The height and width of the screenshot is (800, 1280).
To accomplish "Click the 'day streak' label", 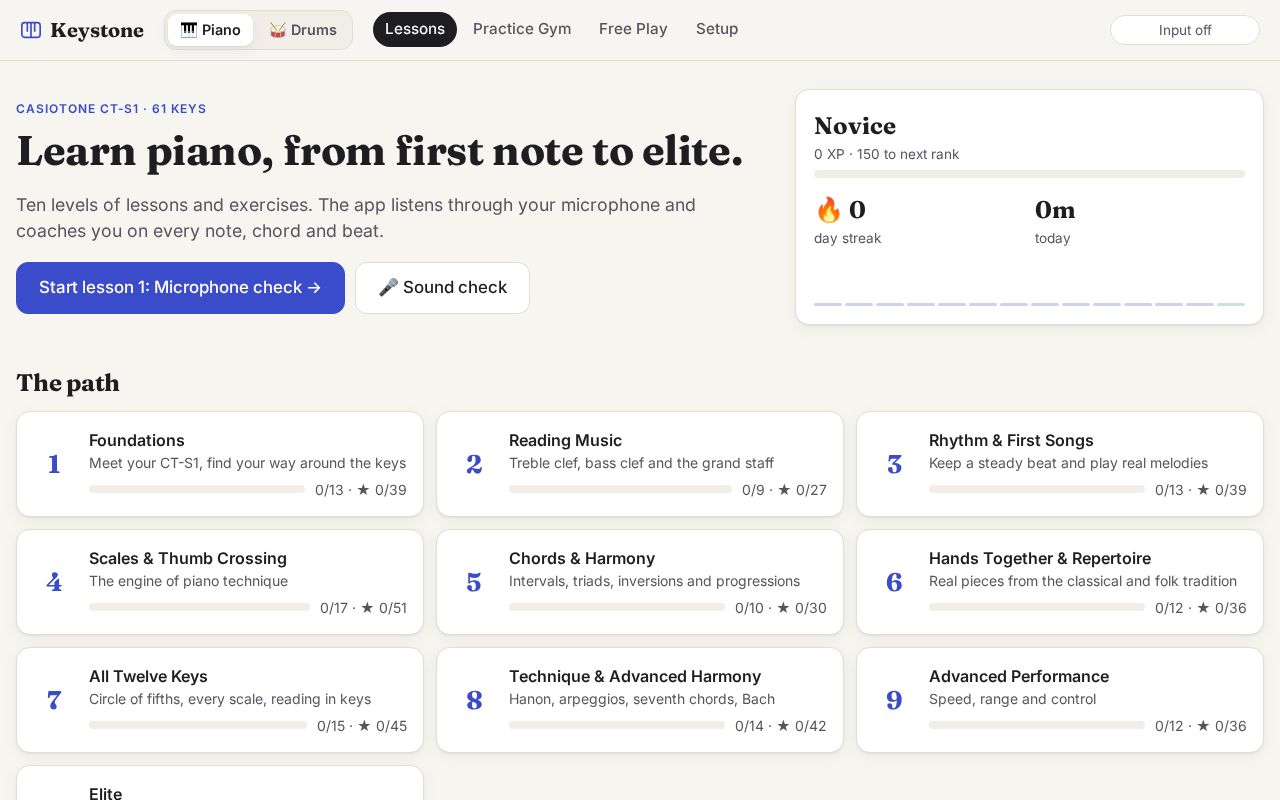I will point(848,238).
